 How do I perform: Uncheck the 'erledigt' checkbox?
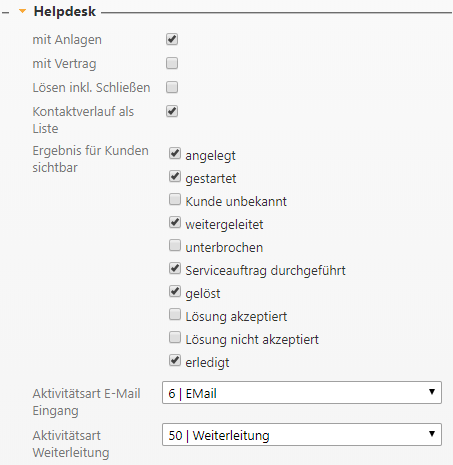click(175, 361)
